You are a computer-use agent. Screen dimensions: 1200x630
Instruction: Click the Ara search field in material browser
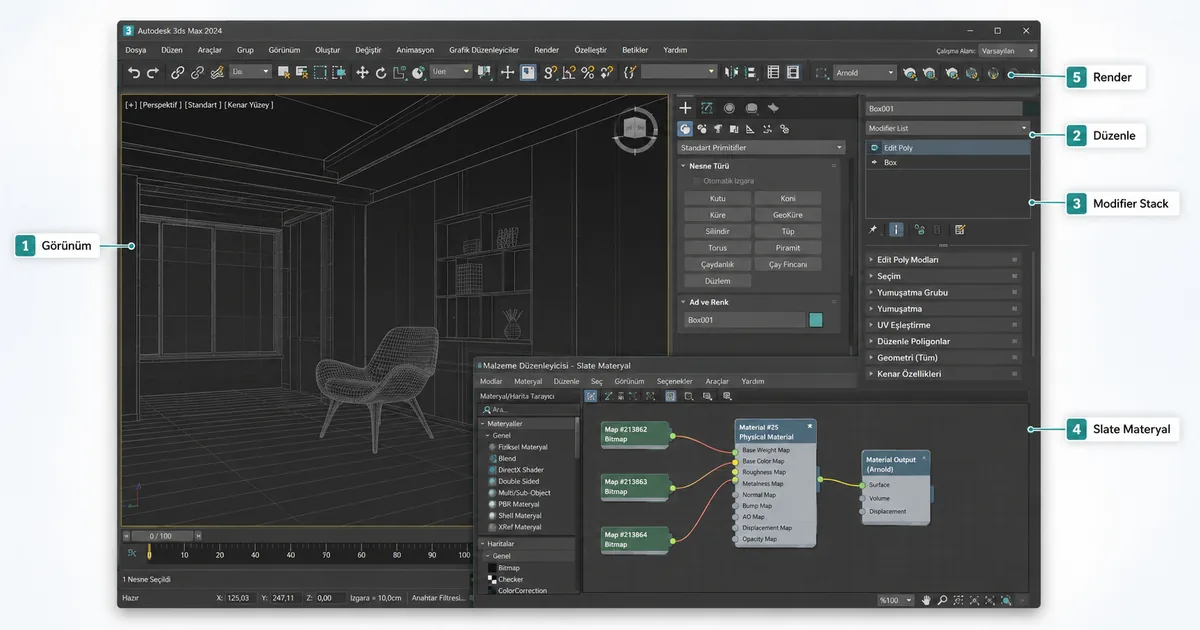coord(529,409)
